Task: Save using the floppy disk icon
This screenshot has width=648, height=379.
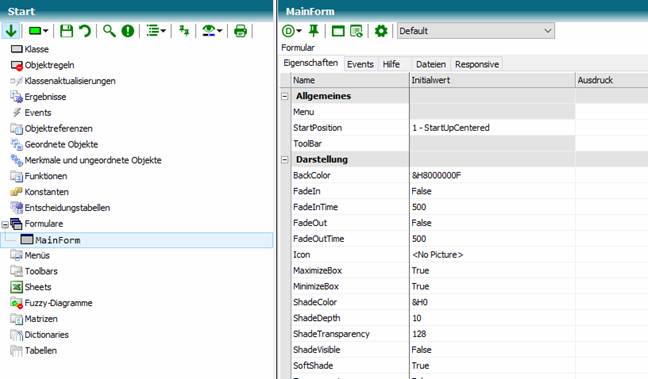Action: [x=67, y=31]
